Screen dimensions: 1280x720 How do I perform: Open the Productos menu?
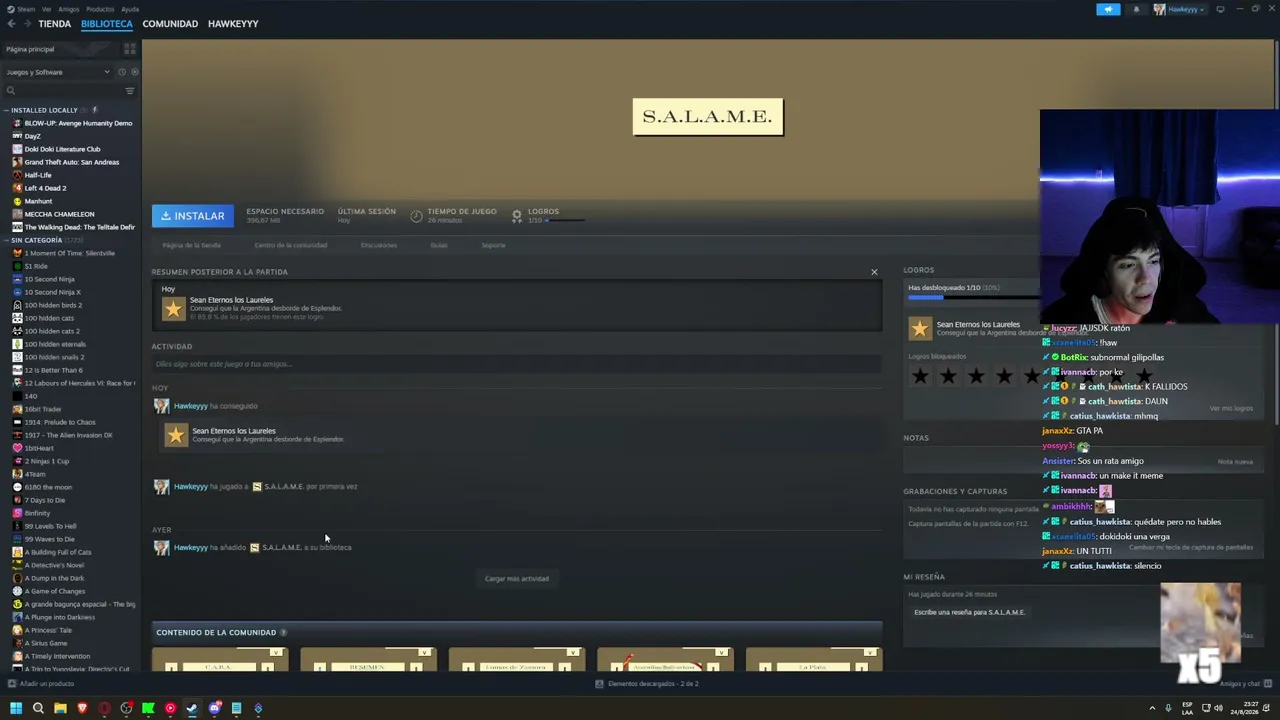coord(100,9)
